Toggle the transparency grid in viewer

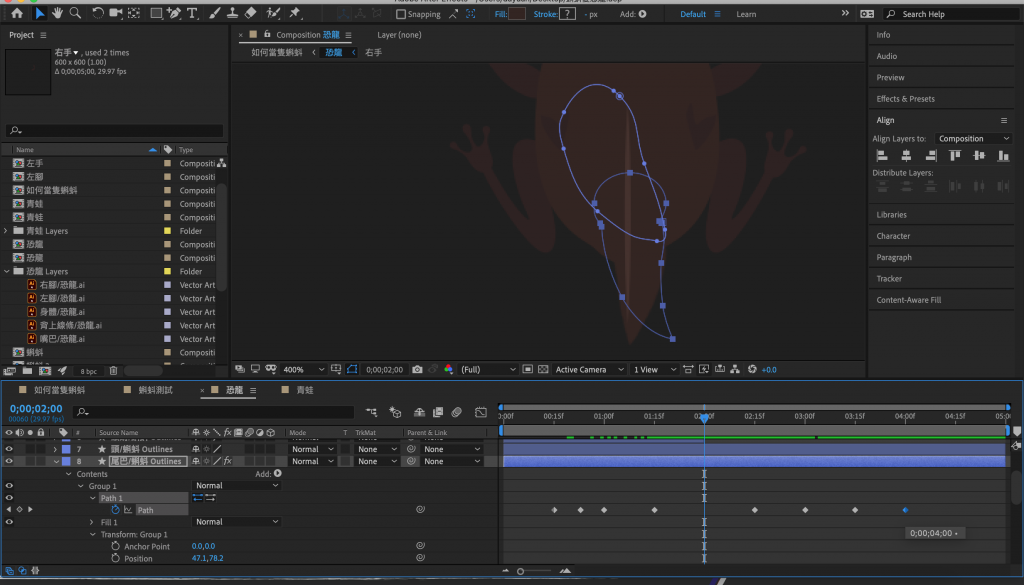tap(543, 370)
